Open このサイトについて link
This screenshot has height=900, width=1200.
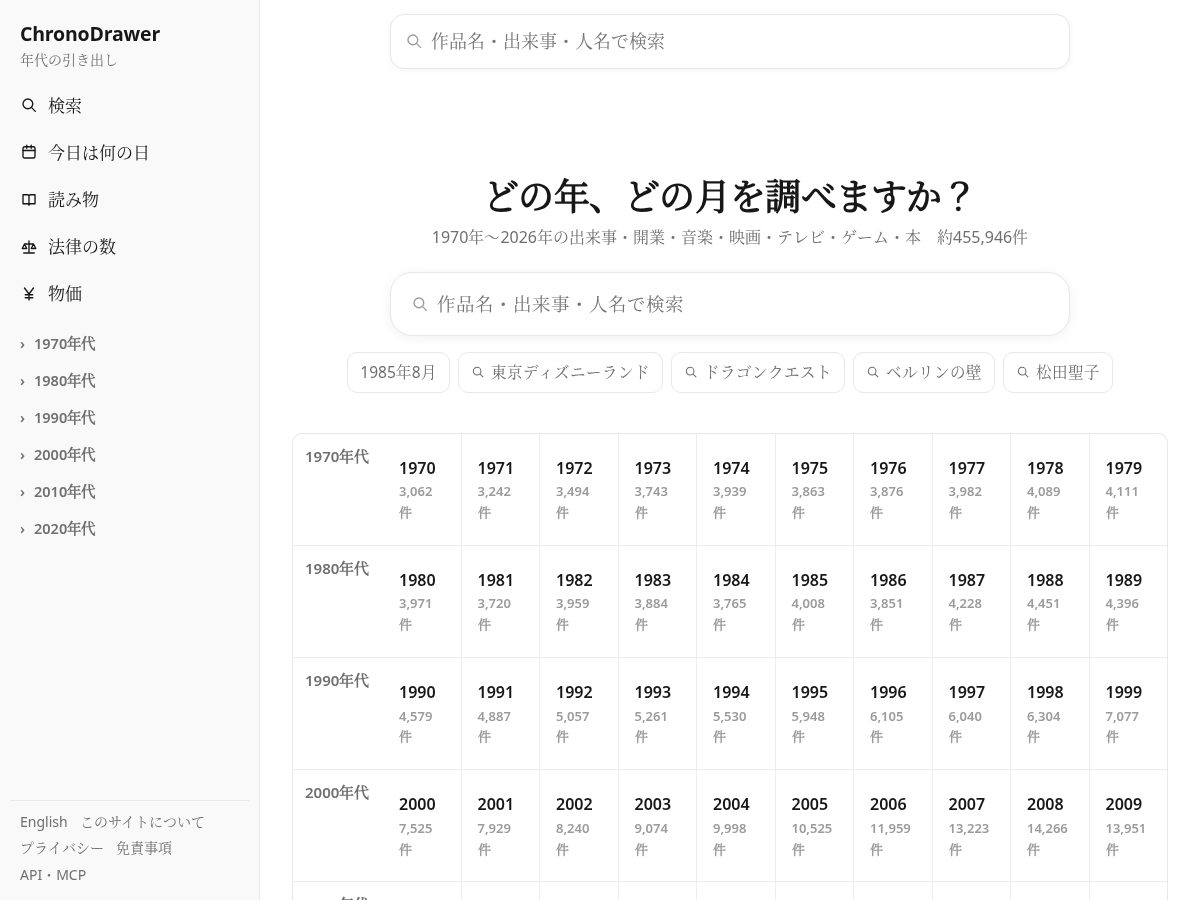pos(142,822)
